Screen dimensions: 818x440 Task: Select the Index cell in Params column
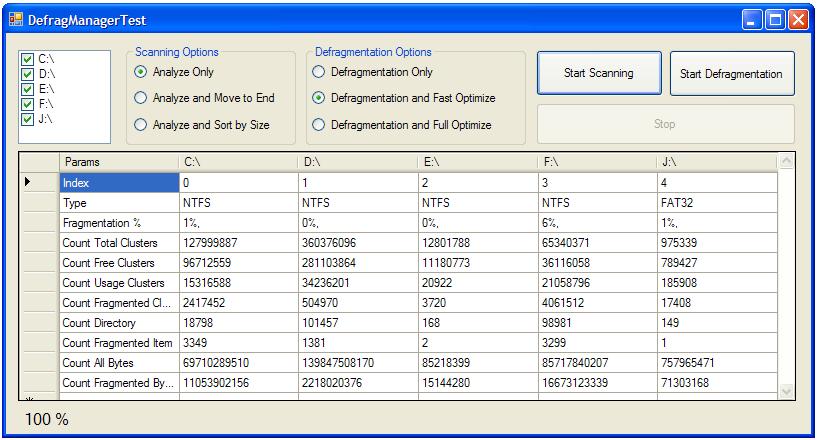tap(119, 183)
